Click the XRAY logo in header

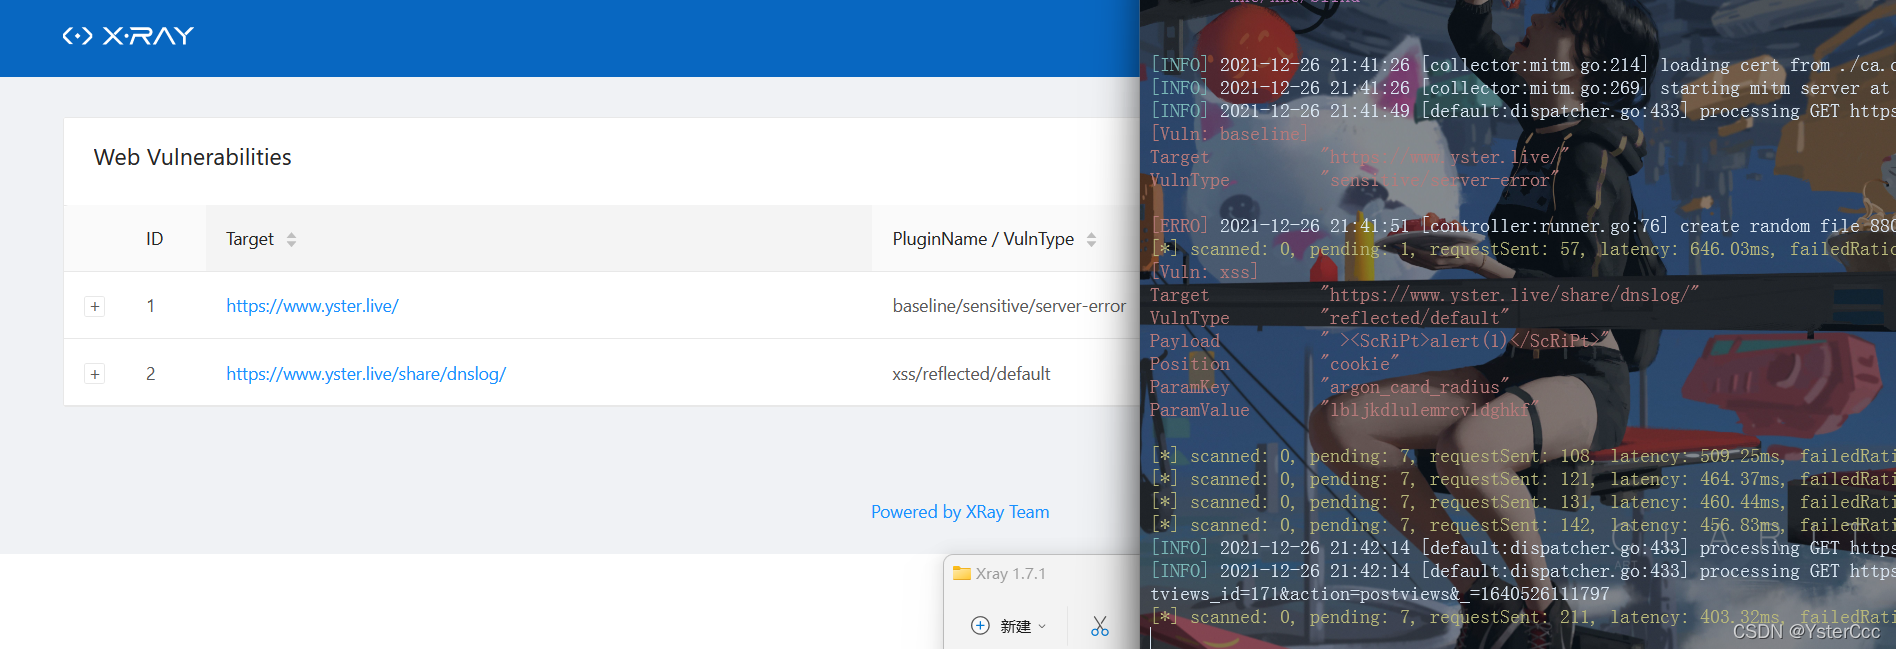[128, 36]
